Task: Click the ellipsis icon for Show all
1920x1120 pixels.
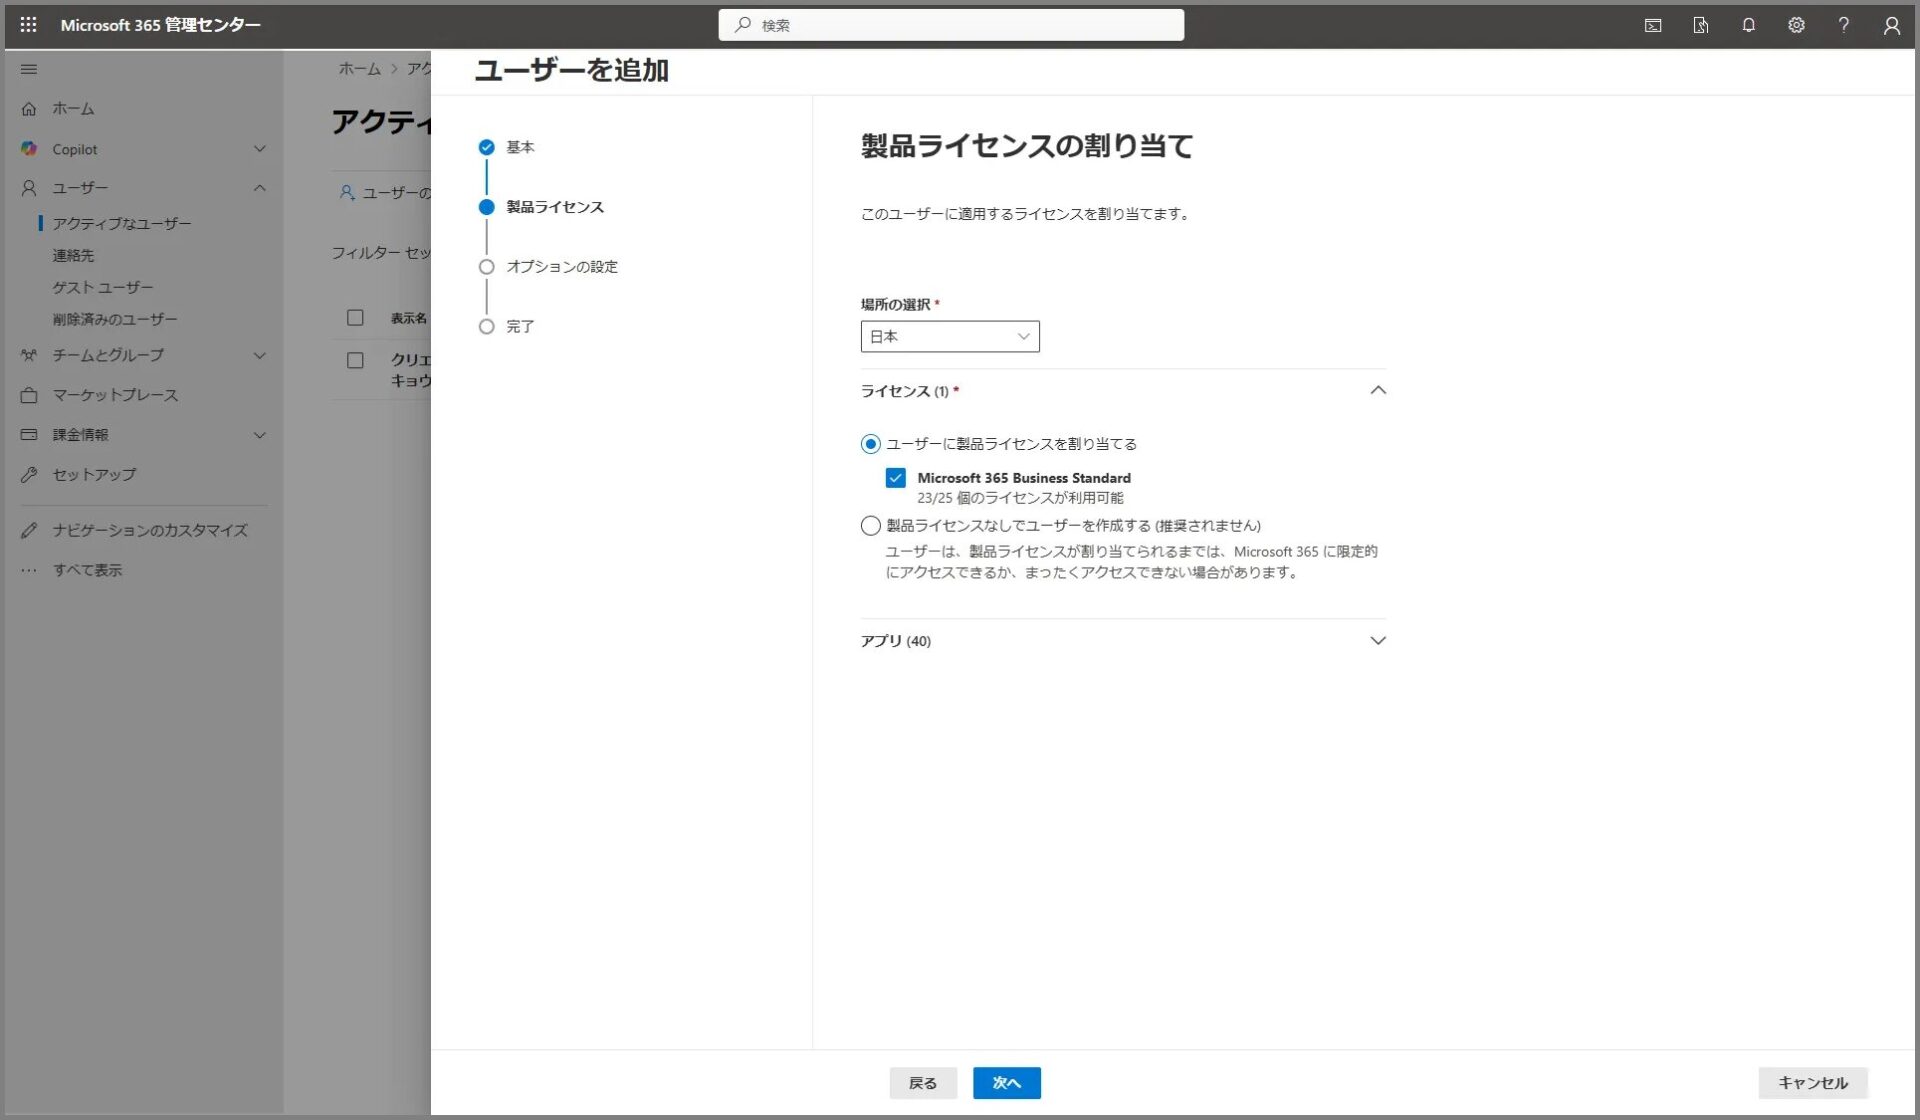Action: (x=29, y=570)
